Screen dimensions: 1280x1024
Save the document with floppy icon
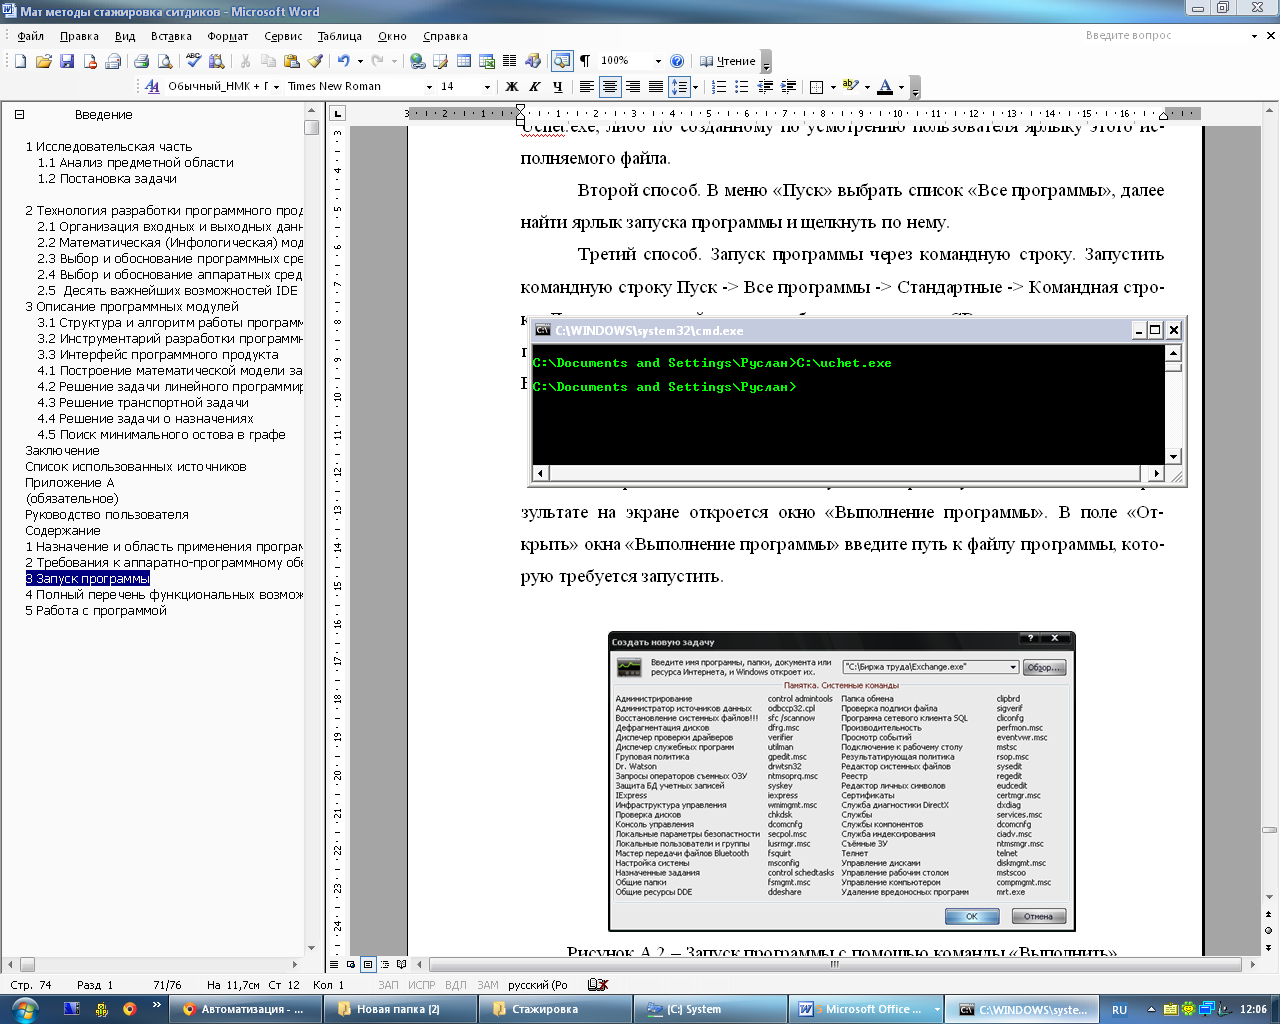point(67,61)
